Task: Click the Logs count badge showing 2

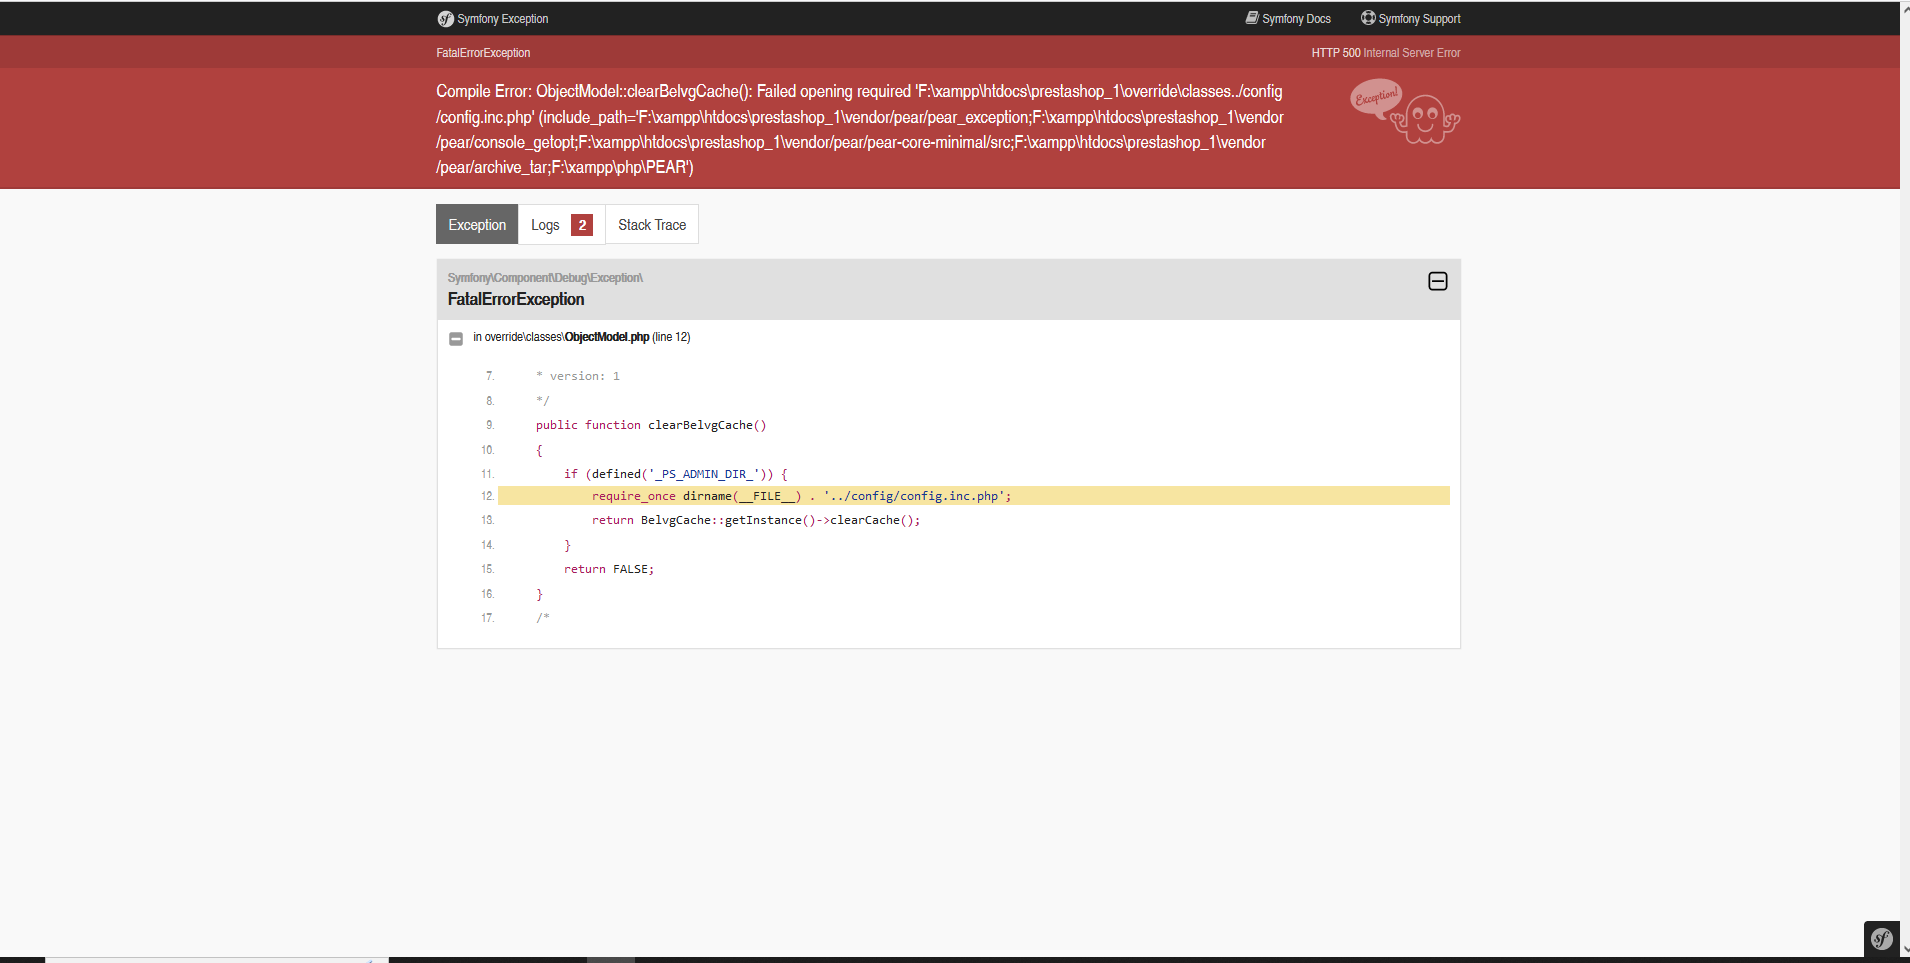Action: click(582, 225)
